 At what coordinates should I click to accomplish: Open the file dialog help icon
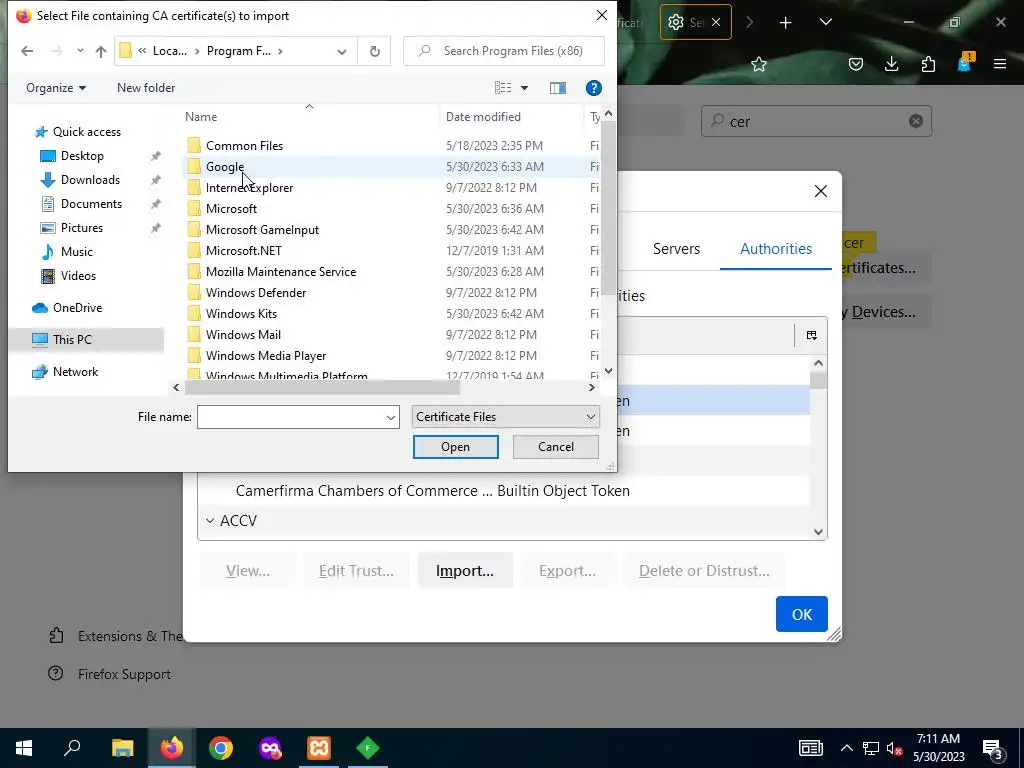[594, 88]
